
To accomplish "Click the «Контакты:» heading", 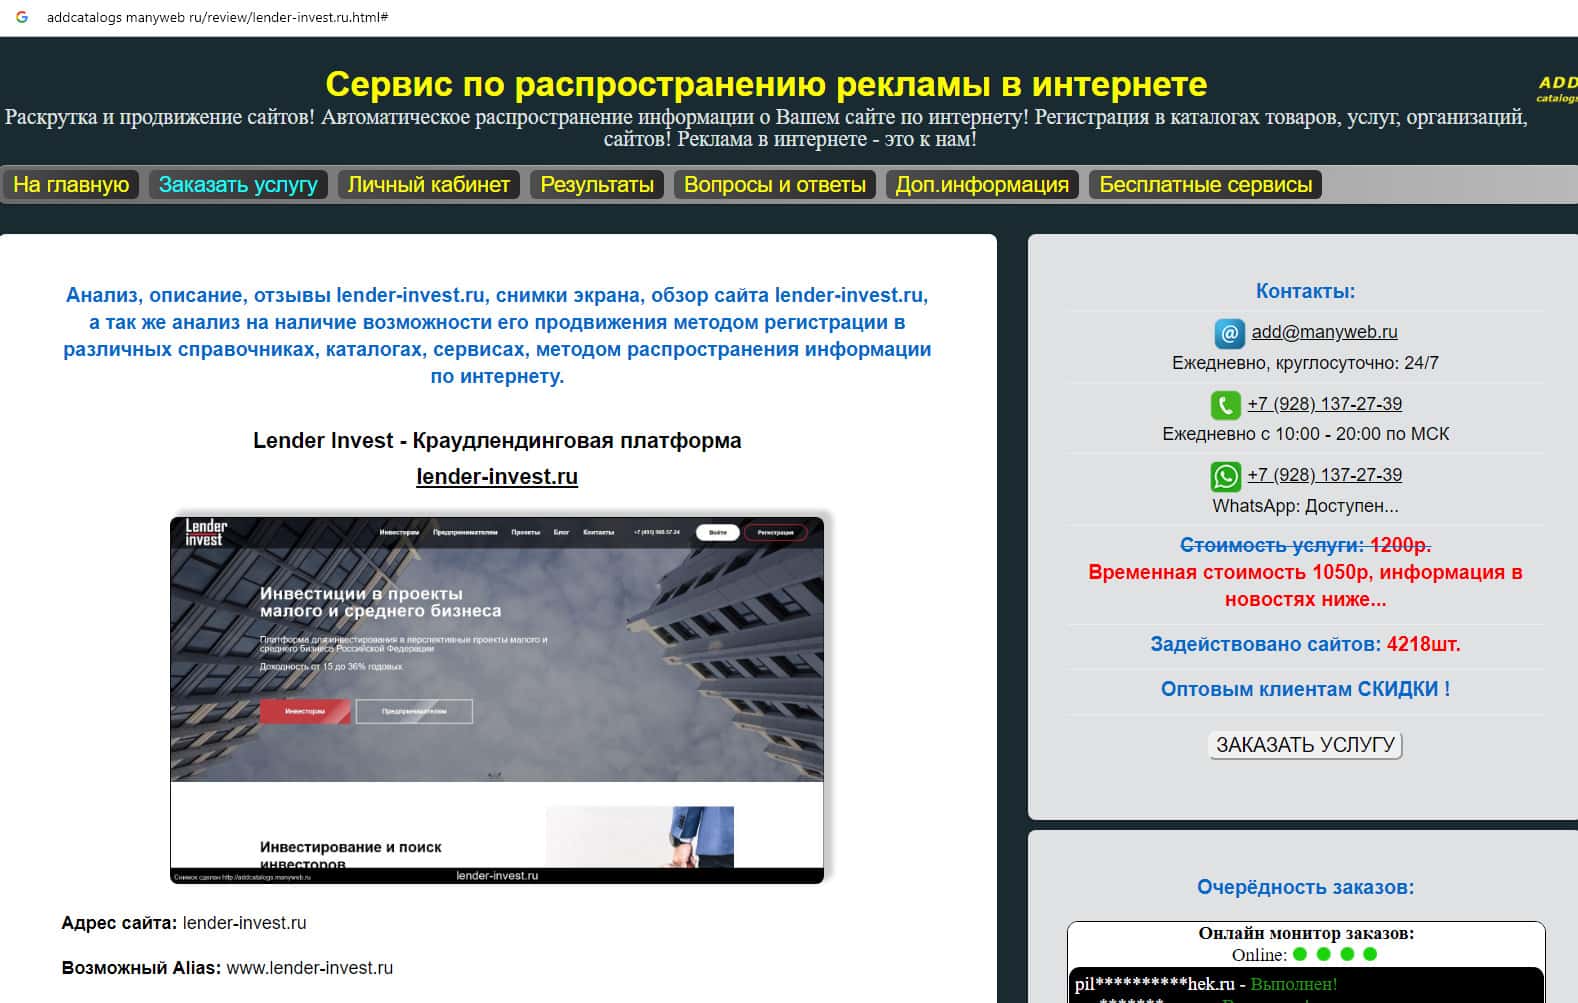I will coord(1305,292).
